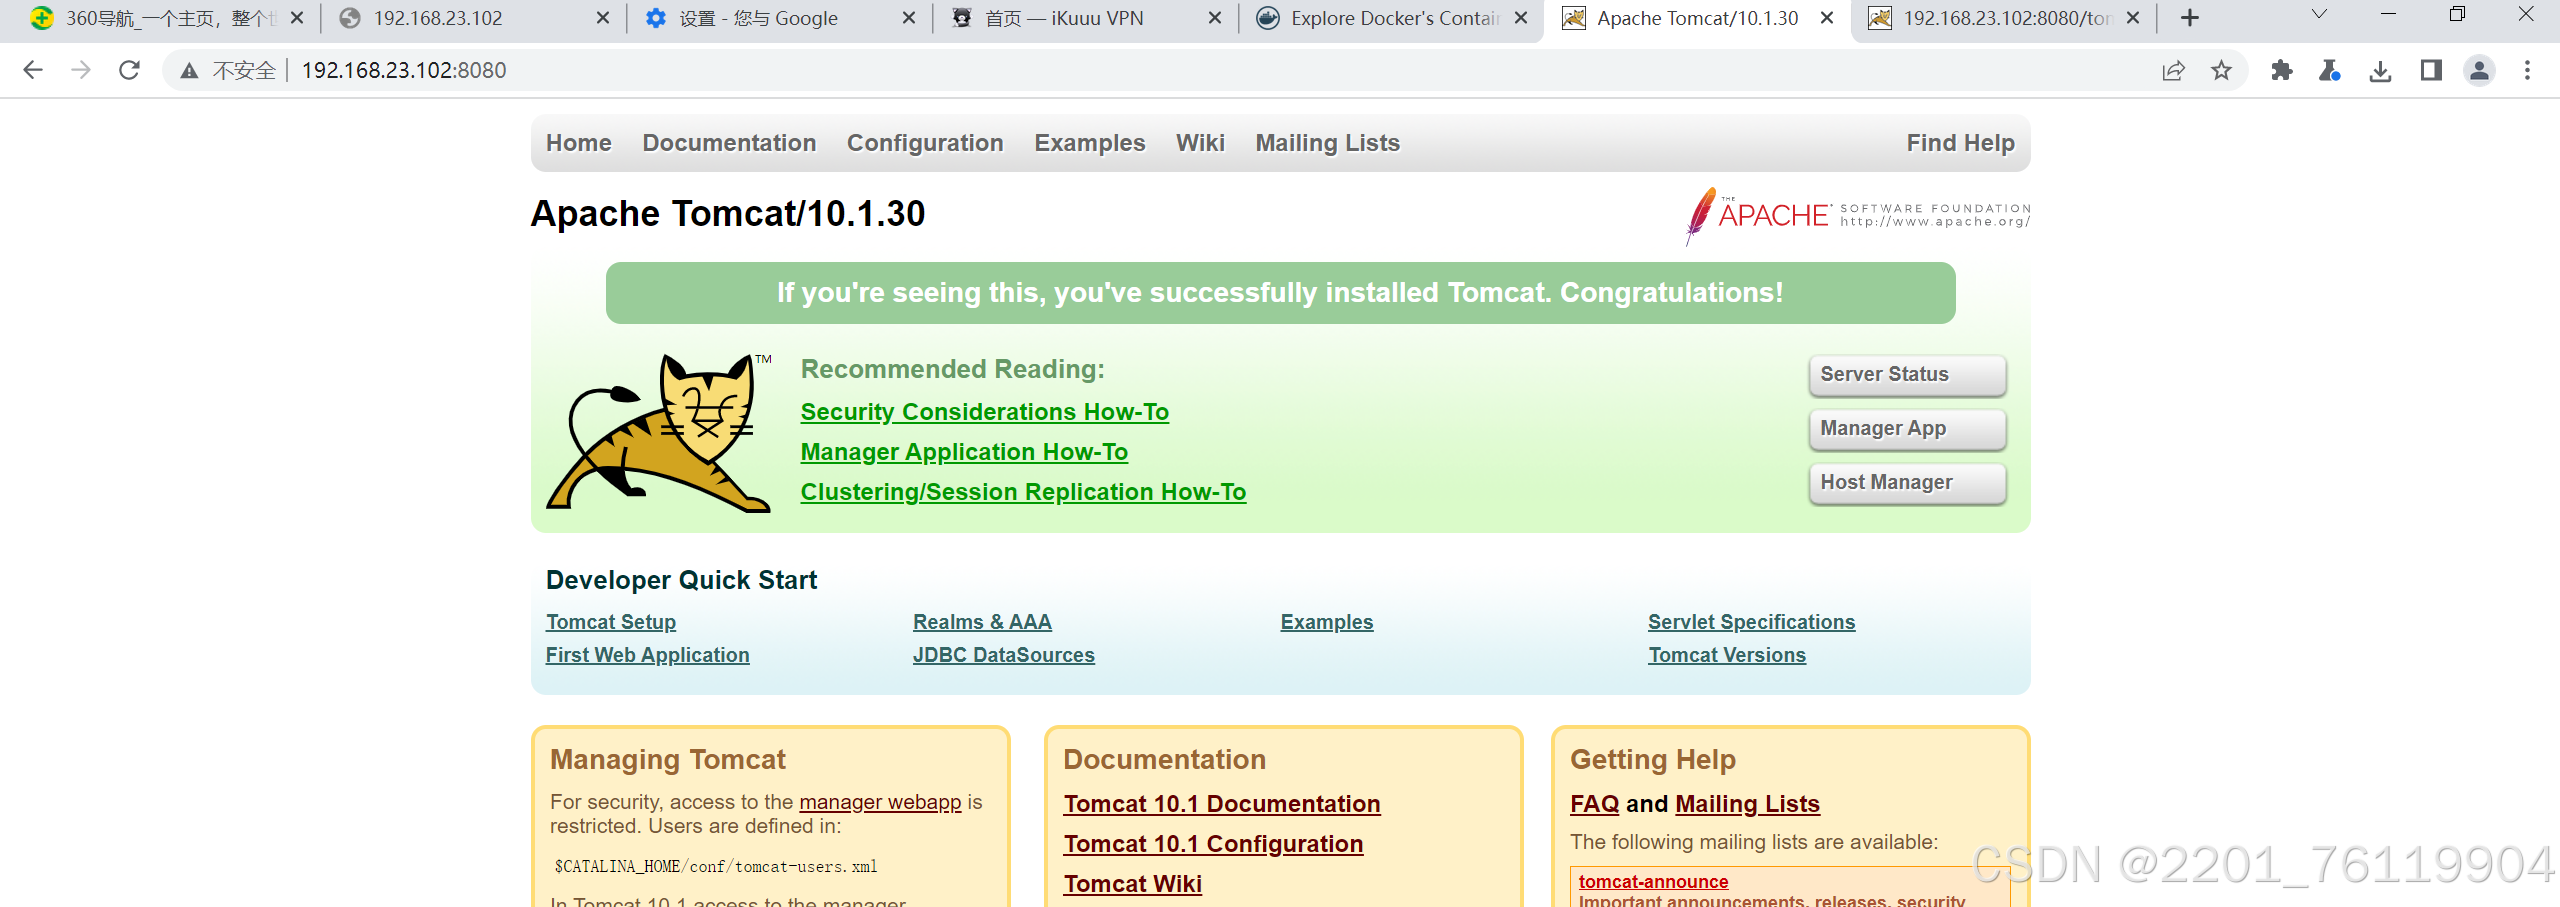This screenshot has height=907, width=2560.
Task: Reload the Tomcat page
Action: [129, 70]
